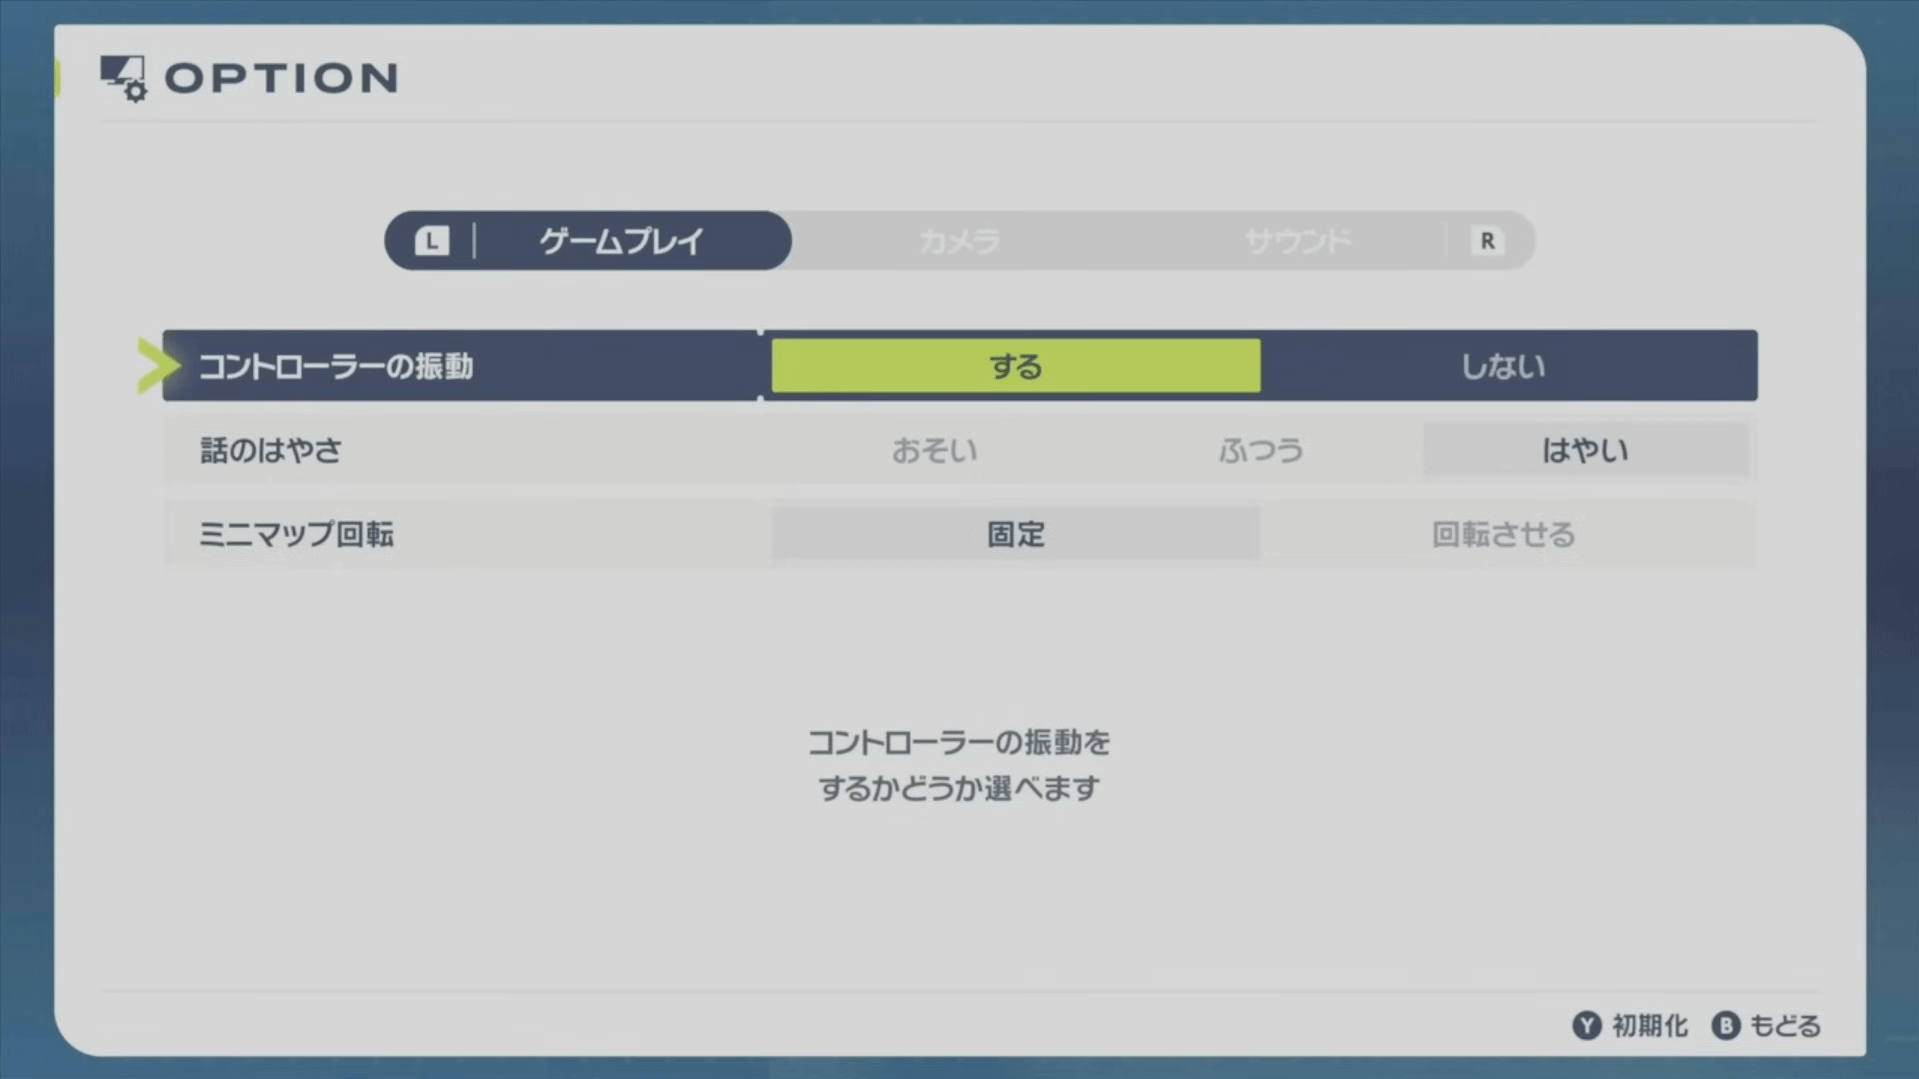Set text speed to ふつう
Viewport: 1919px width, 1079px height.
[1260, 451]
